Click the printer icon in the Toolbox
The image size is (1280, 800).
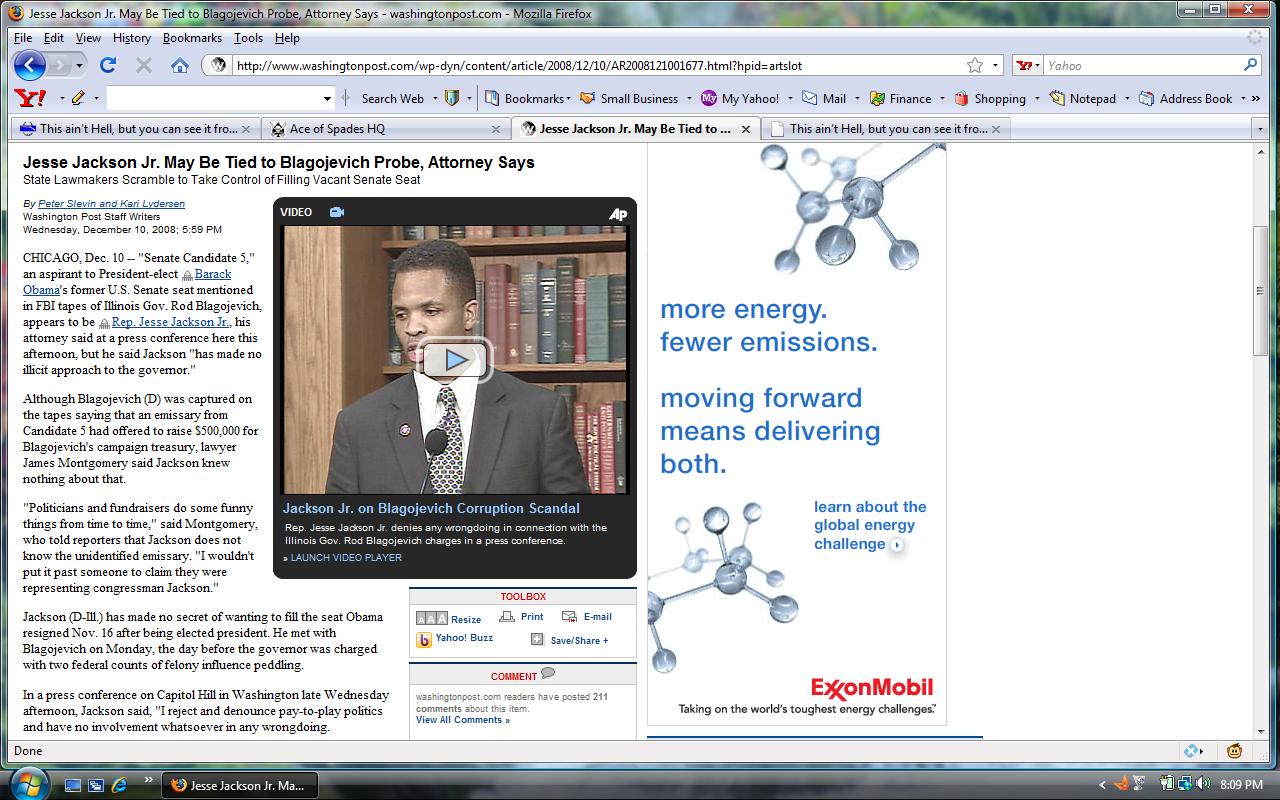pyautogui.click(x=507, y=617)
